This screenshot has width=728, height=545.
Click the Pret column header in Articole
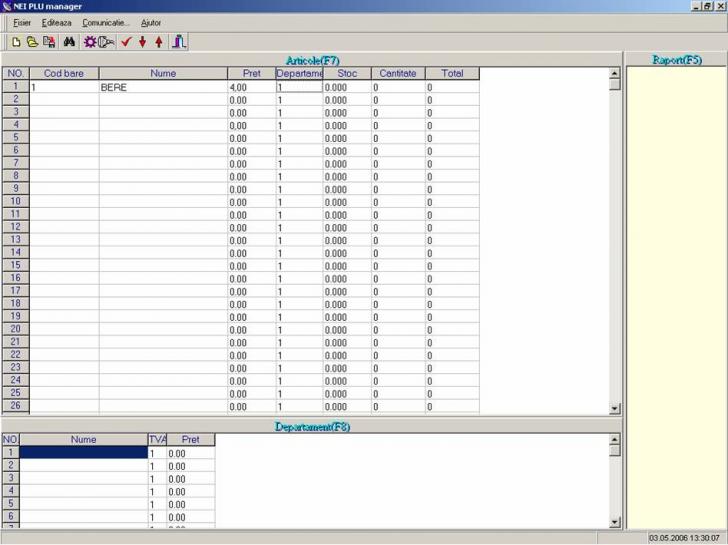pyautogui.click(x=251, y=73)
